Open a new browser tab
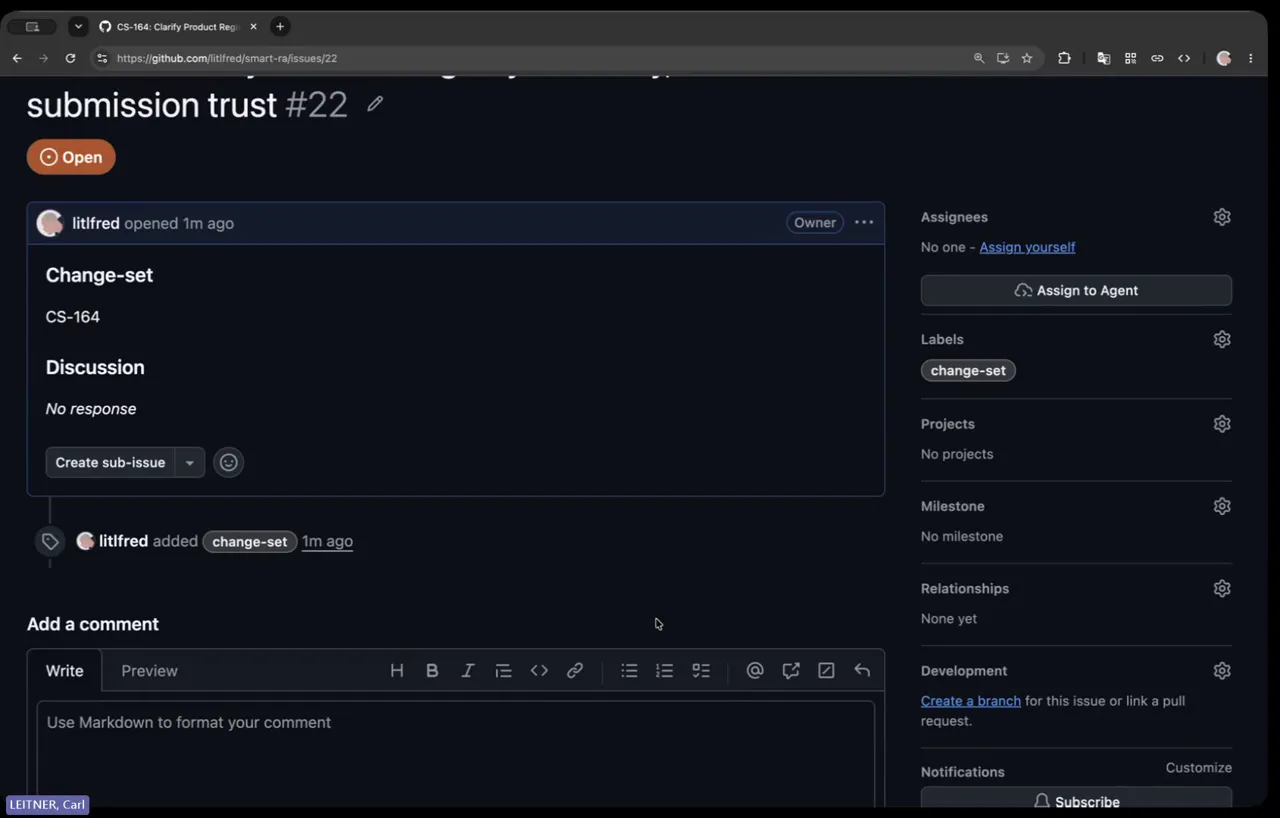 click(280, 26)
